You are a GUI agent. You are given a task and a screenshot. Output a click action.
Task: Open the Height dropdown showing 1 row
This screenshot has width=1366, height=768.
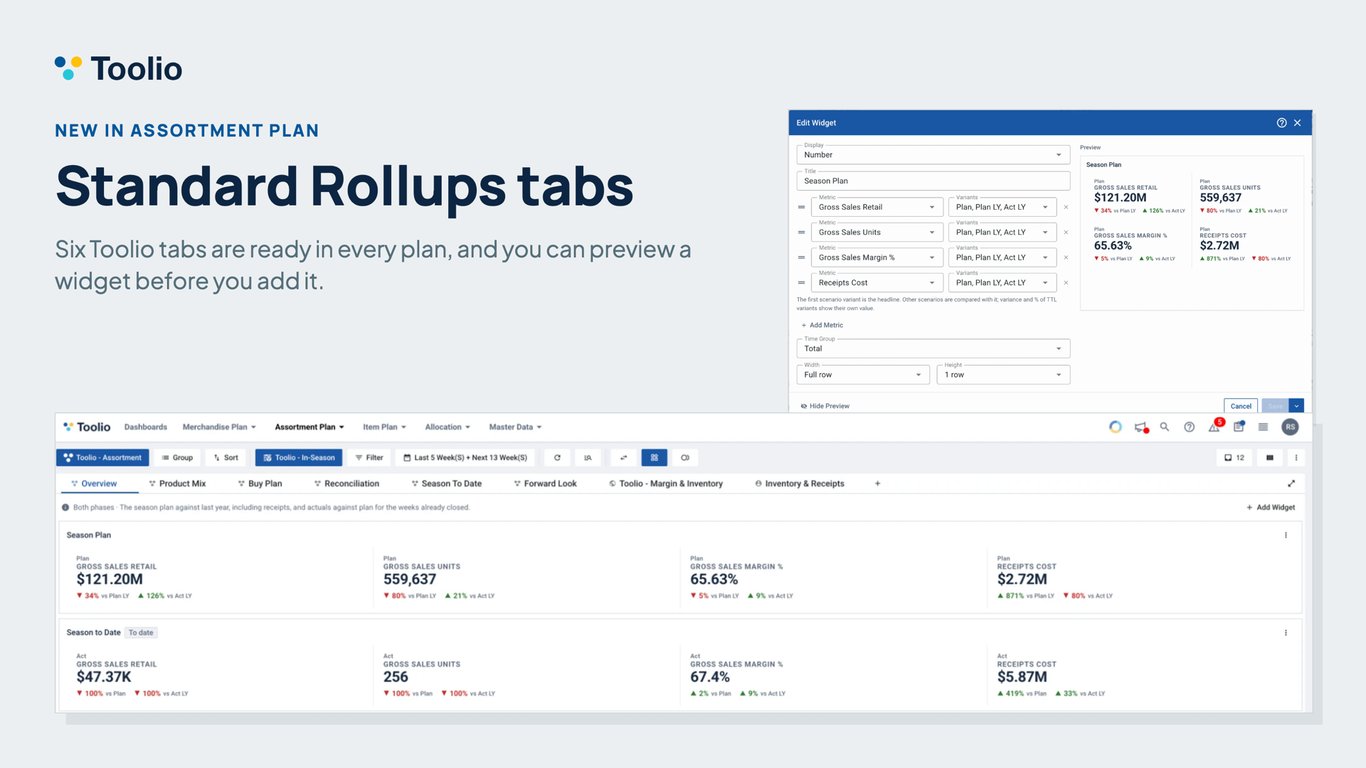[x=1003, y=374]
